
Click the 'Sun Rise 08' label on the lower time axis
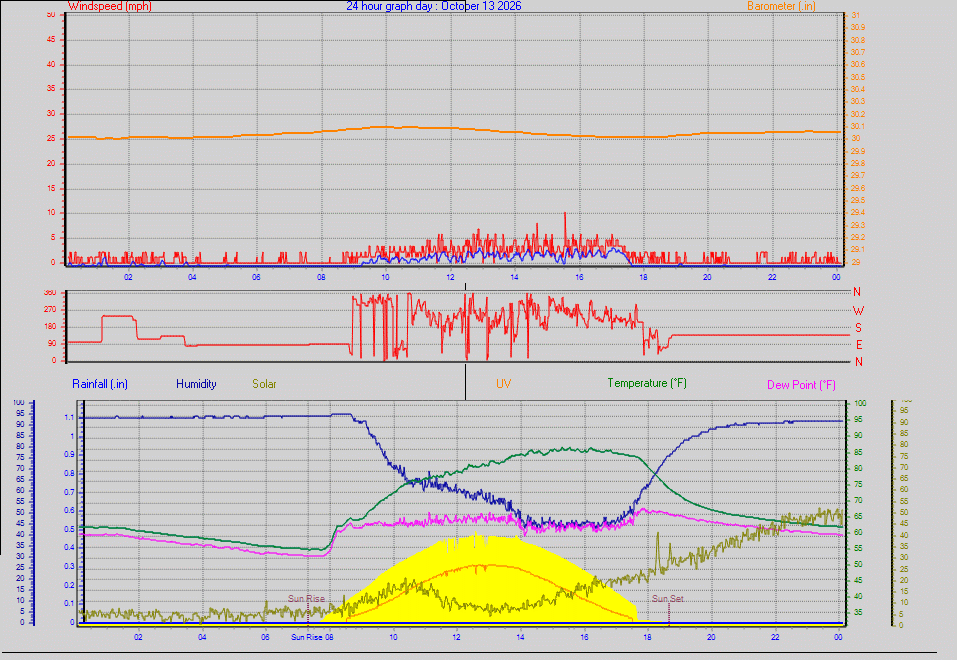[x=312, y=637]
